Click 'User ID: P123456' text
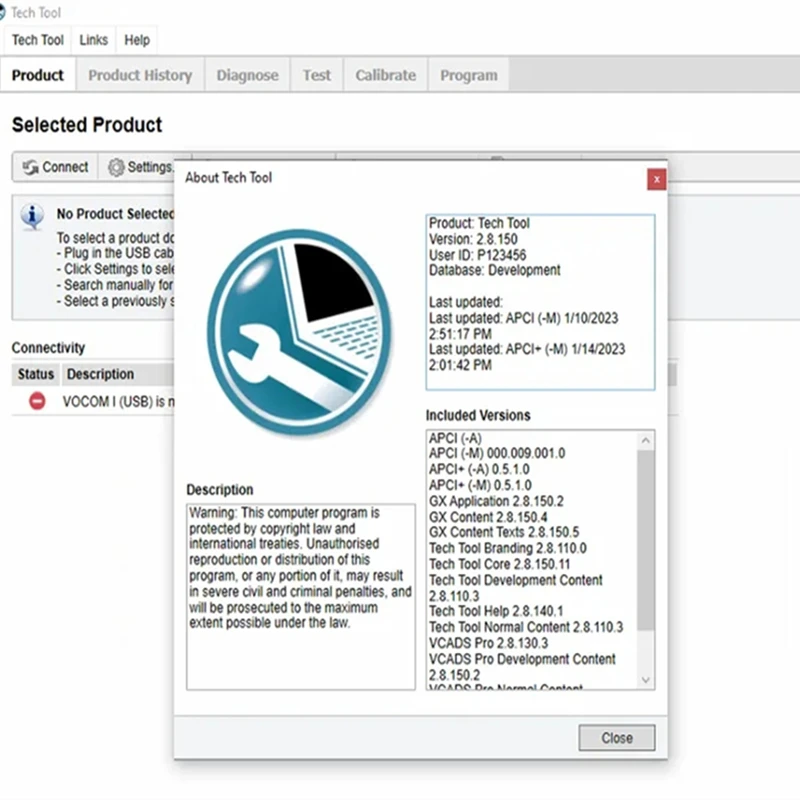The image size is (800, 800). [478, 255]
